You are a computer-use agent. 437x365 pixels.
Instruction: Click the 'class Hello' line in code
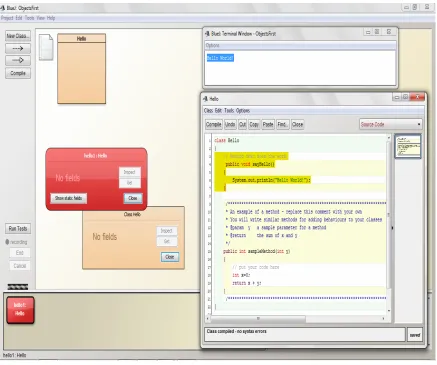pos(227,140)
